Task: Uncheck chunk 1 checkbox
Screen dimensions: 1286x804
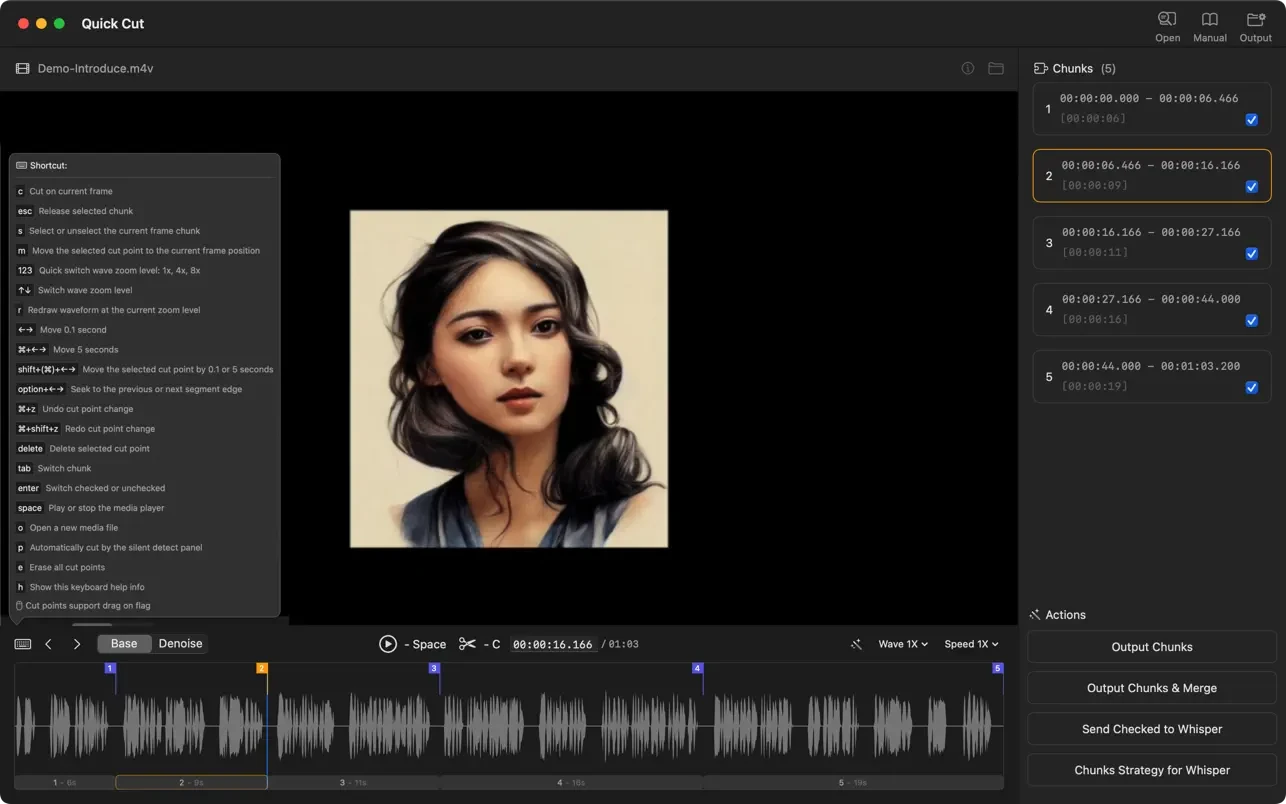Action: tap(1251, 120)
